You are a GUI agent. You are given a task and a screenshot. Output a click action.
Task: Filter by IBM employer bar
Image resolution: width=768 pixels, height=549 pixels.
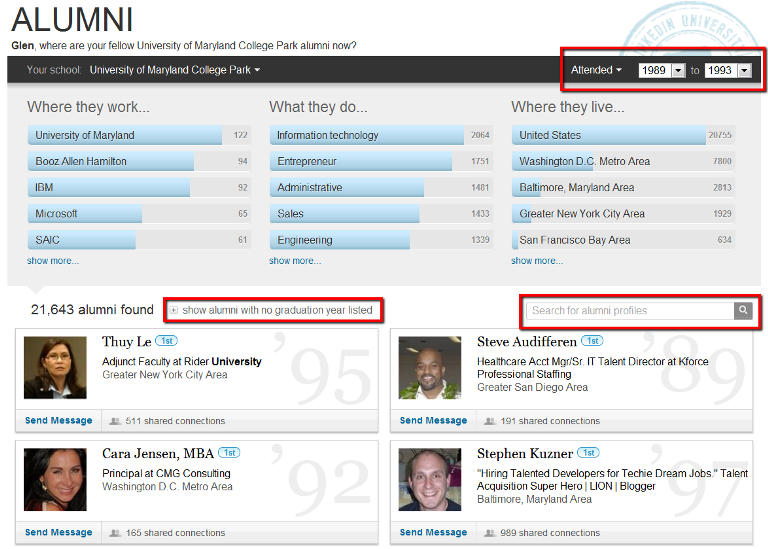coord(139,188)
